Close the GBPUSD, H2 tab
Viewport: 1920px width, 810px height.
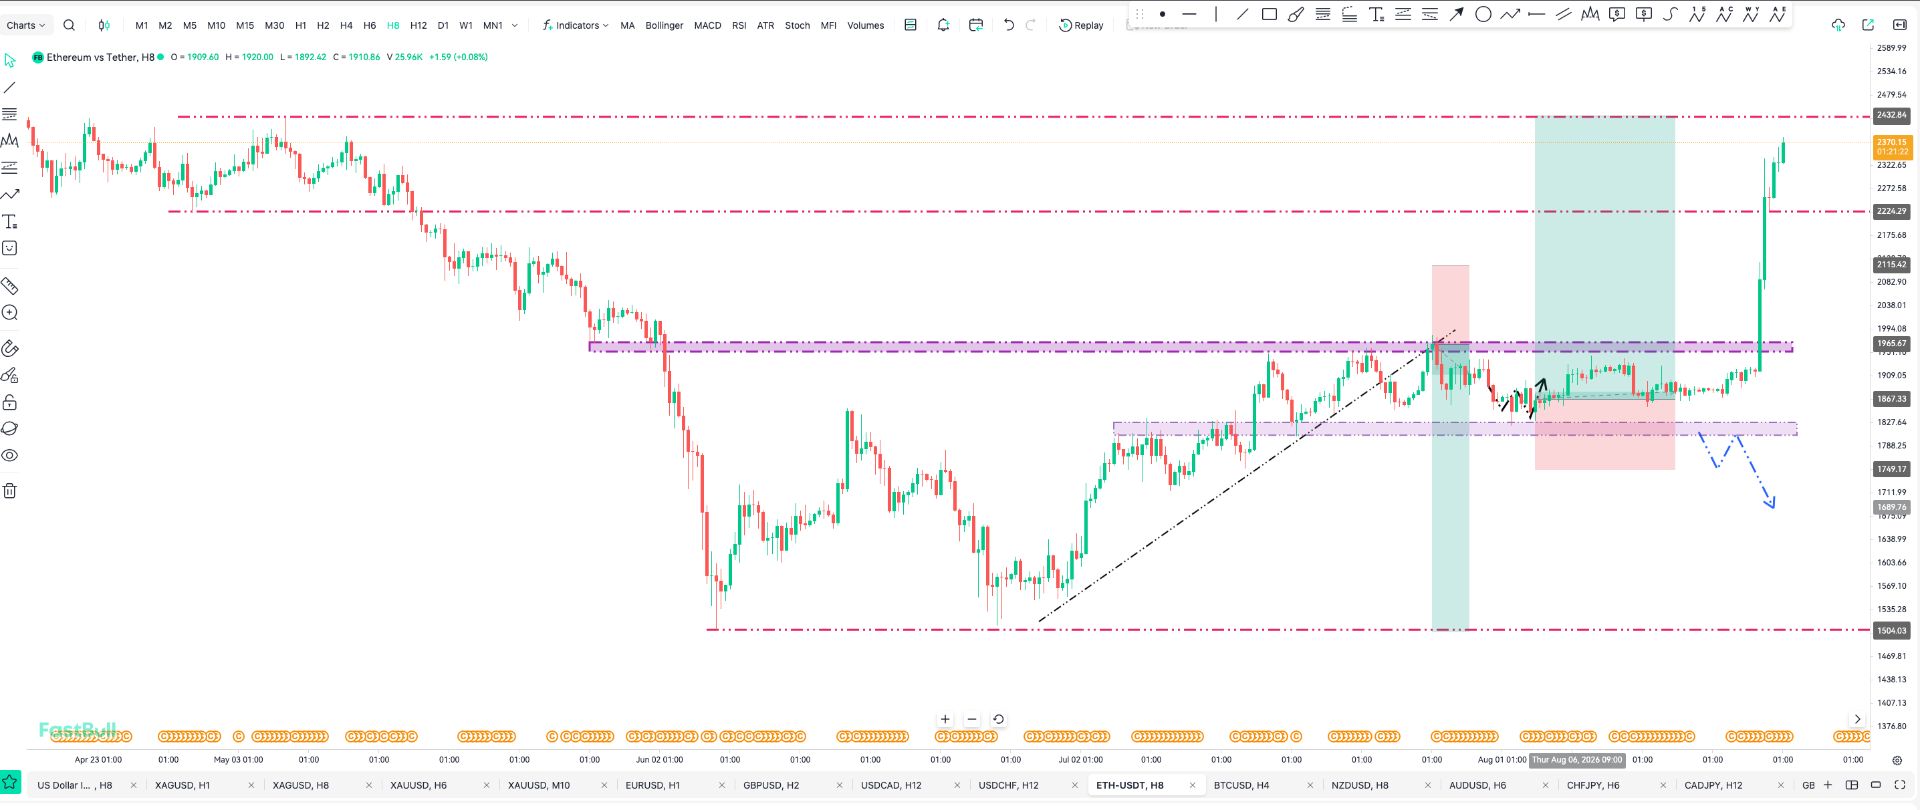point(840,785)
